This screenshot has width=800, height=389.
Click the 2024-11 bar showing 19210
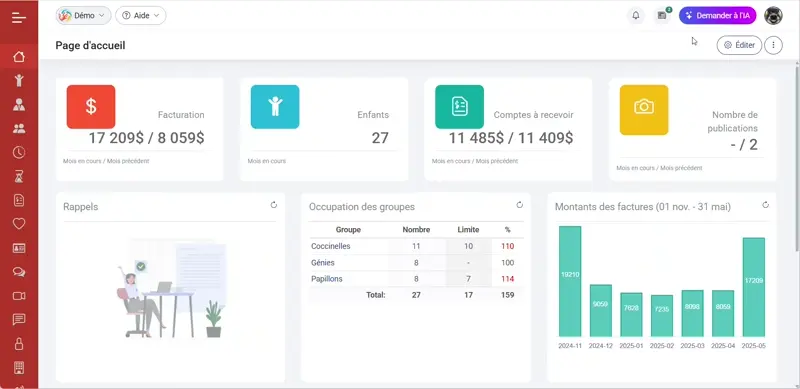[x=570, y=281]
